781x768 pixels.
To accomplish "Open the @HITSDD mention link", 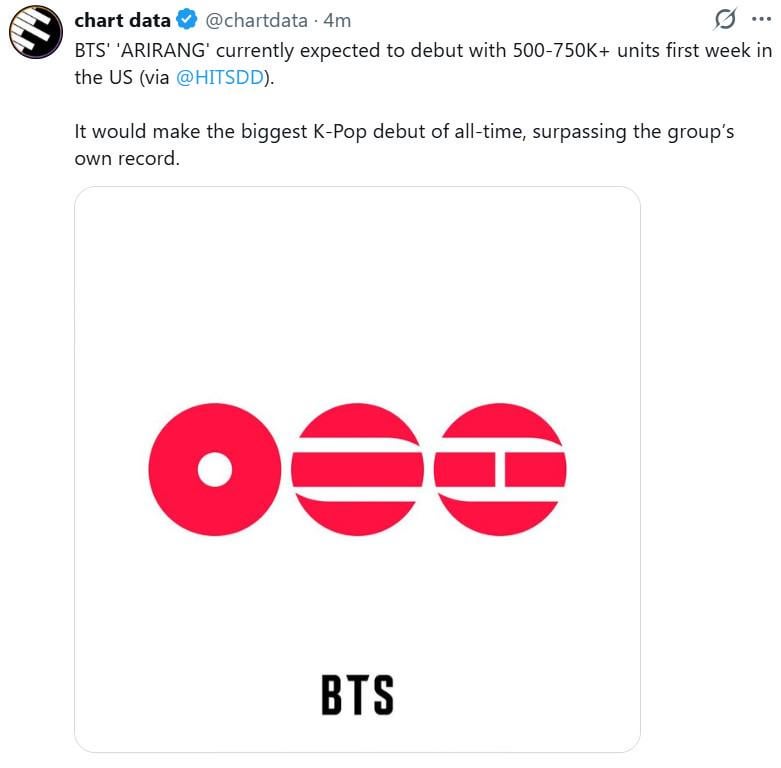I will (x=219, y=78).
